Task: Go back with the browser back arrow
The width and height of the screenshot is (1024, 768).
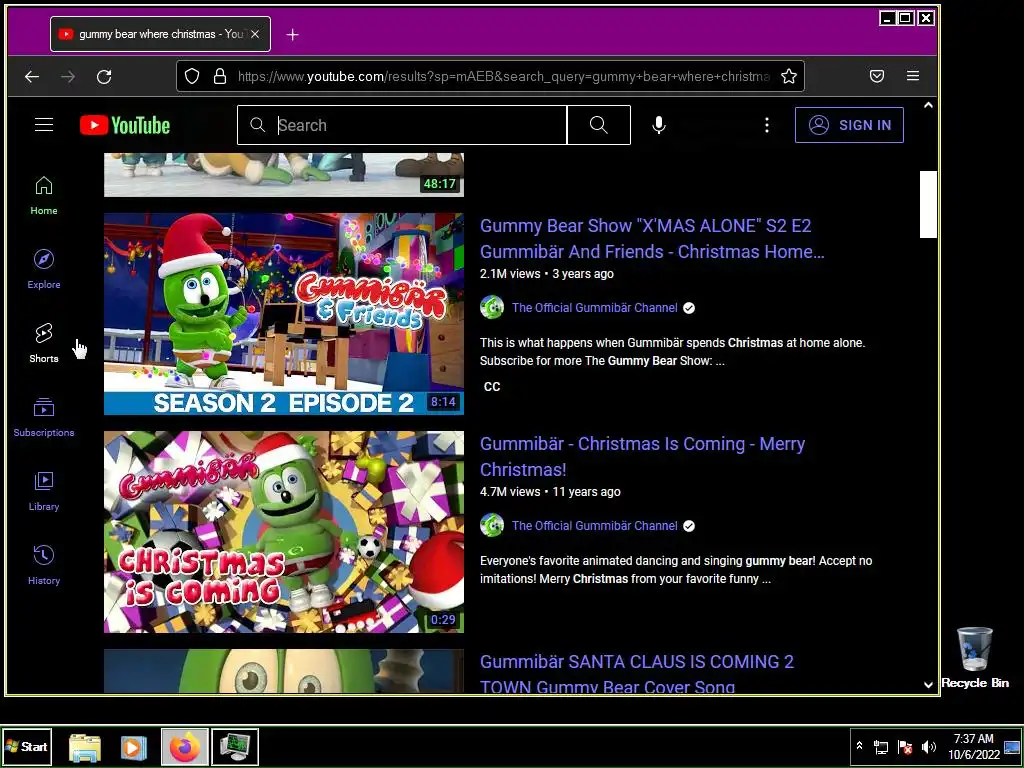Action: 31,76
